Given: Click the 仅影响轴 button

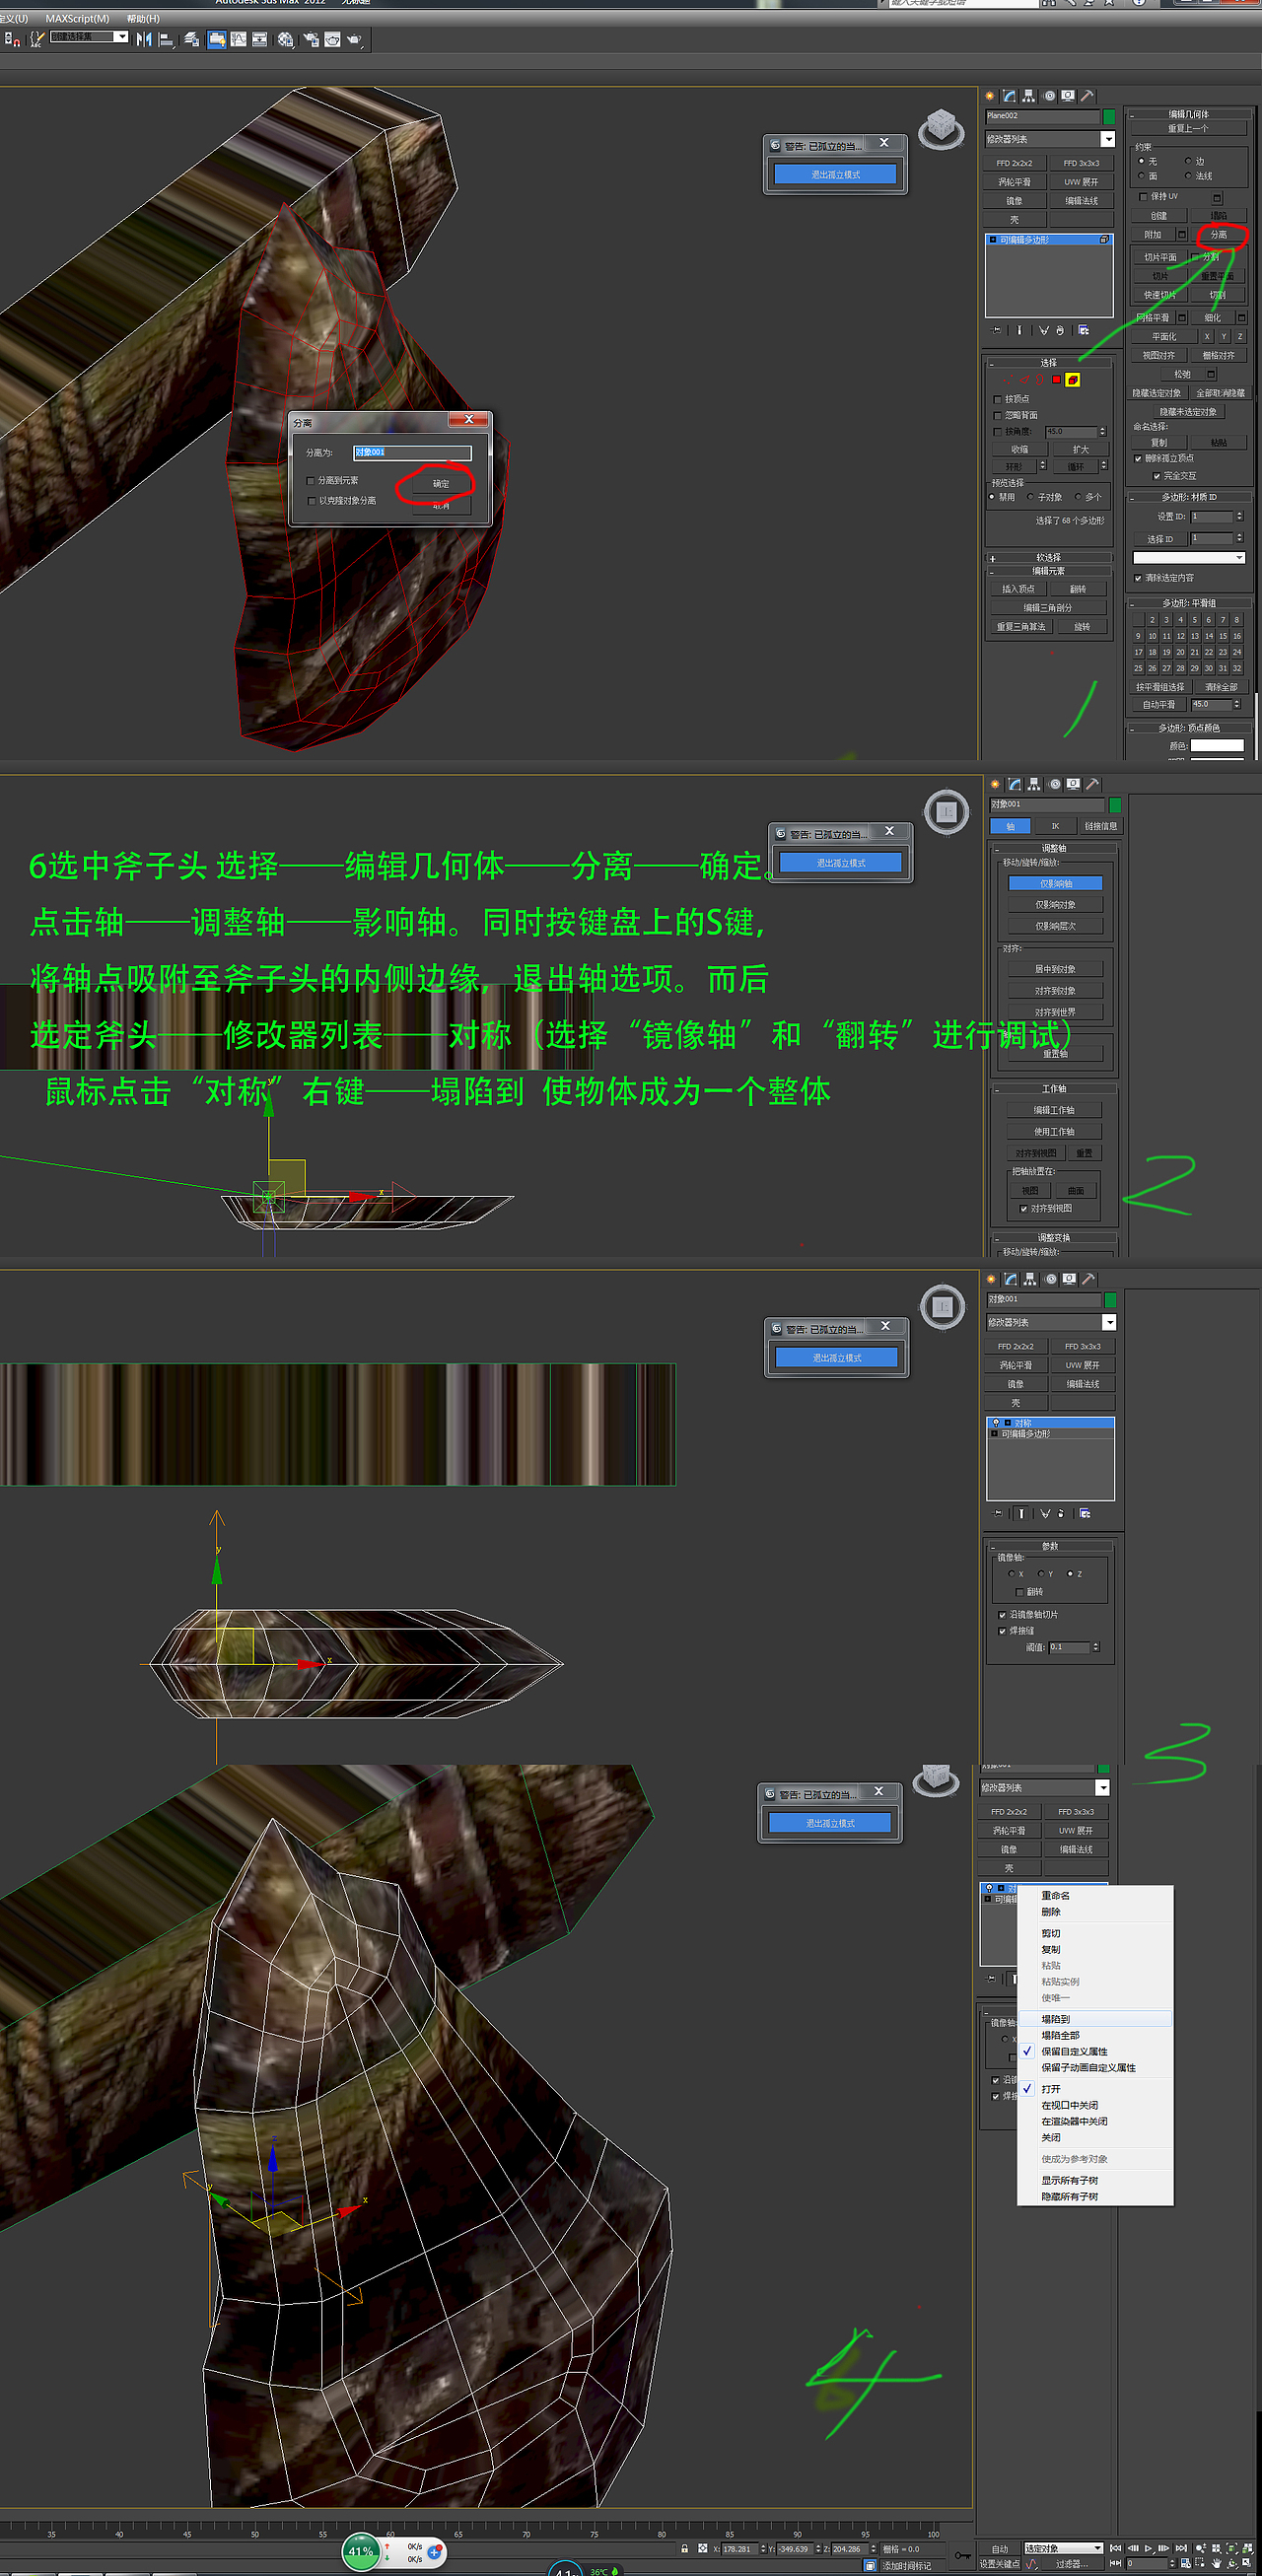Looking at the screenshot, I should click(1056, 883).
